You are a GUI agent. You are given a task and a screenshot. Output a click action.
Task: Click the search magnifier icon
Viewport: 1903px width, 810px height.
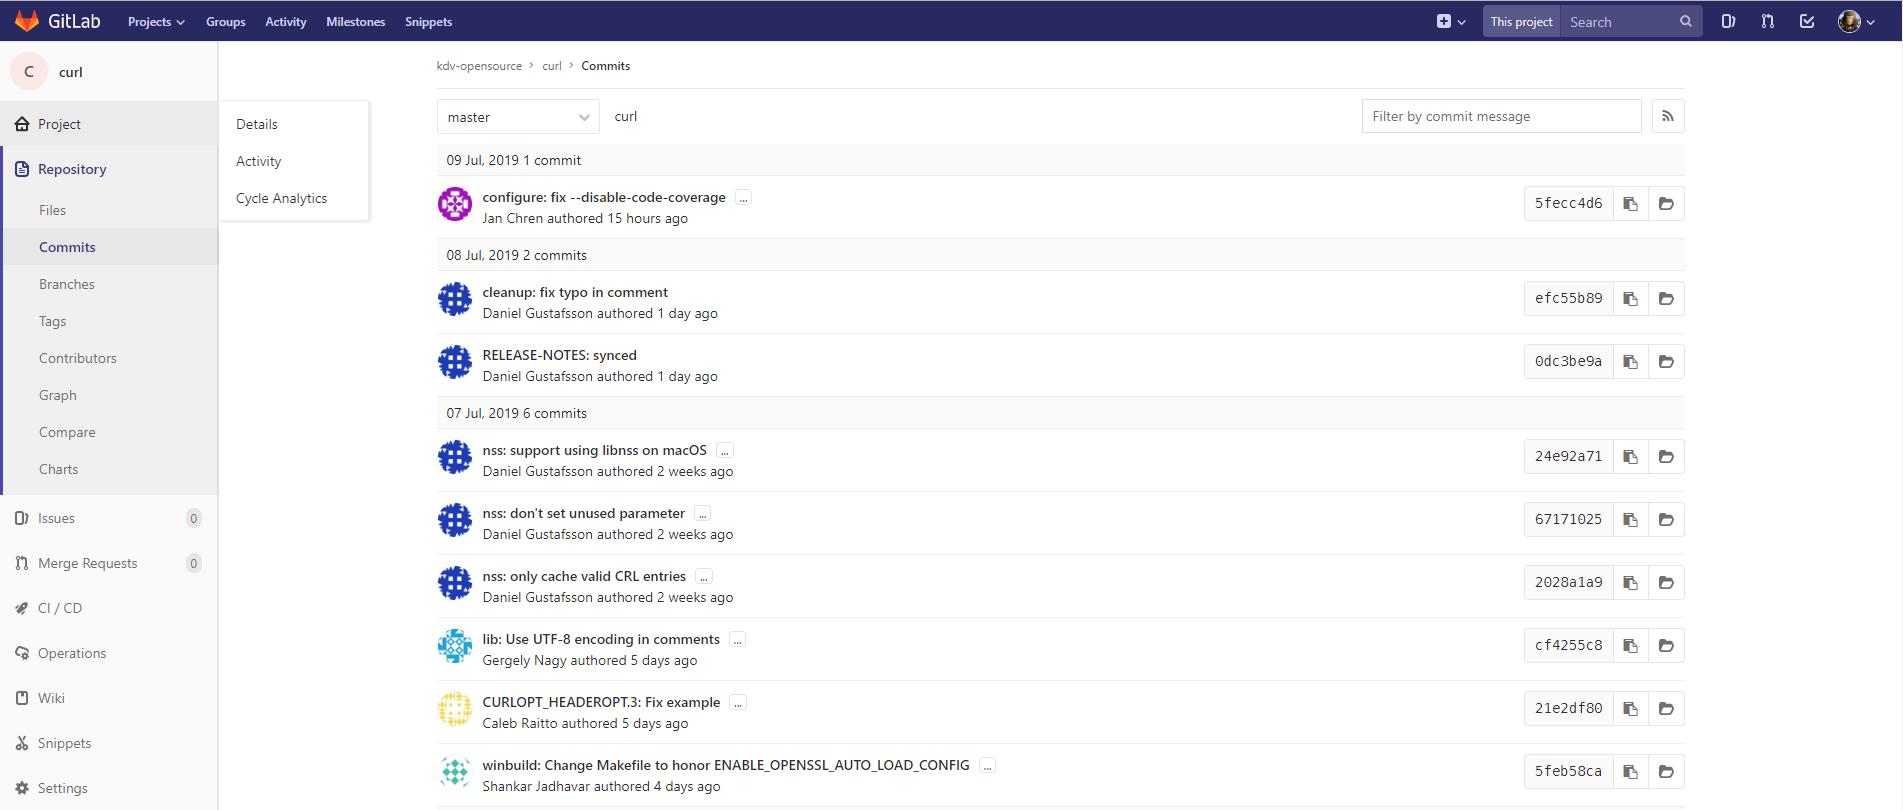(x=1685, y=21)
